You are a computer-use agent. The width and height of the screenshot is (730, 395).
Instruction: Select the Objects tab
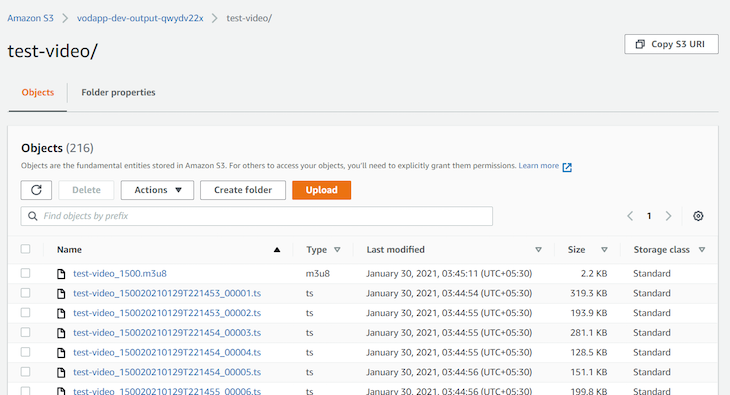point(38,92)
